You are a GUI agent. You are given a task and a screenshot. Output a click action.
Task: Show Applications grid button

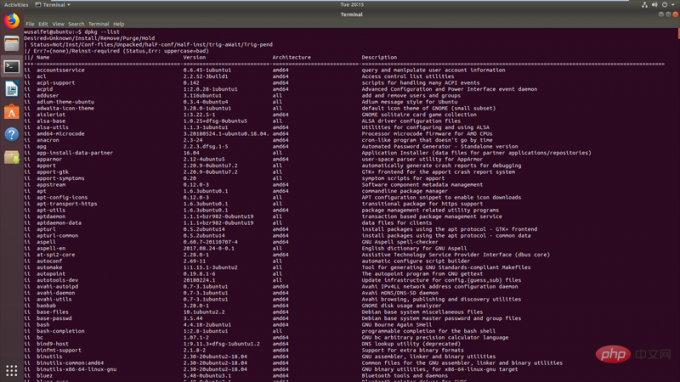tap(12, 370)
